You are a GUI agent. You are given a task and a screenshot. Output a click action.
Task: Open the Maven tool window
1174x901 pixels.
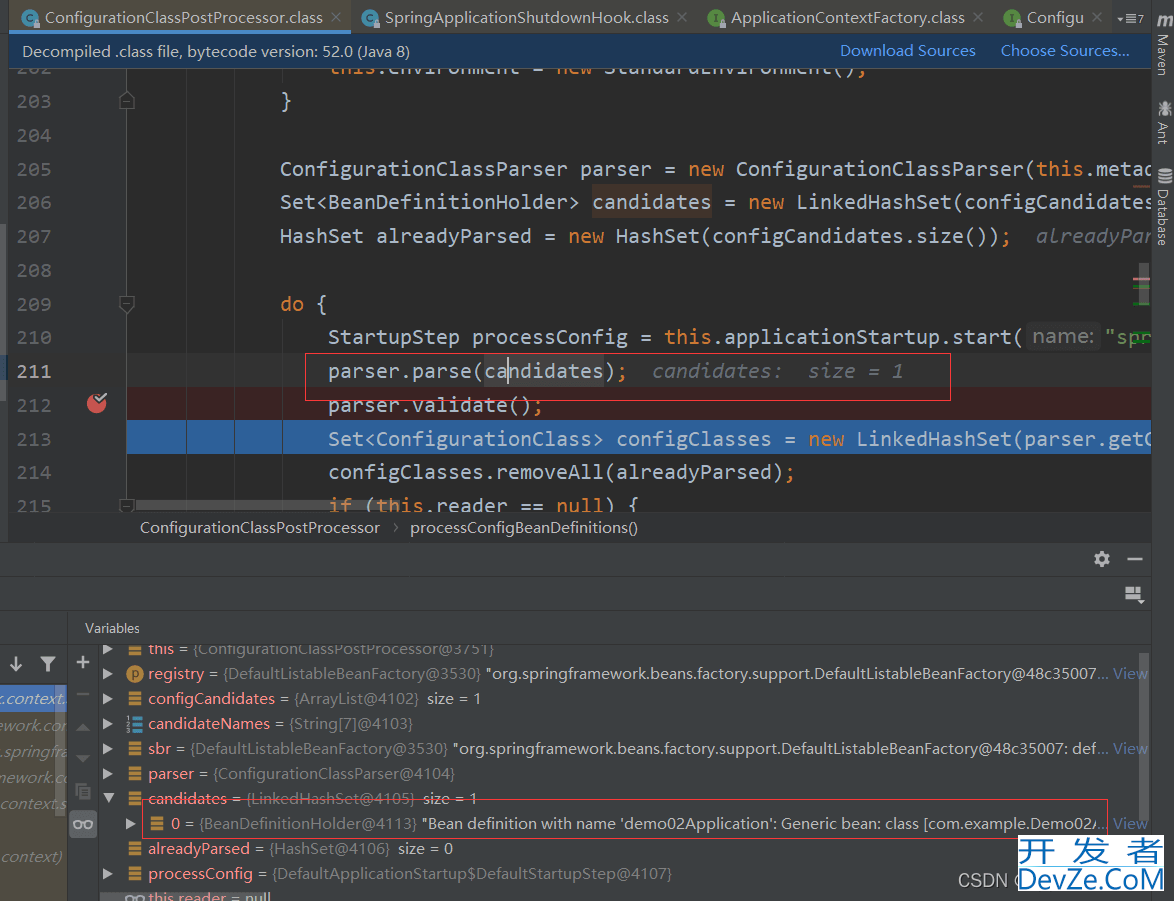(x=1164, y=45)
